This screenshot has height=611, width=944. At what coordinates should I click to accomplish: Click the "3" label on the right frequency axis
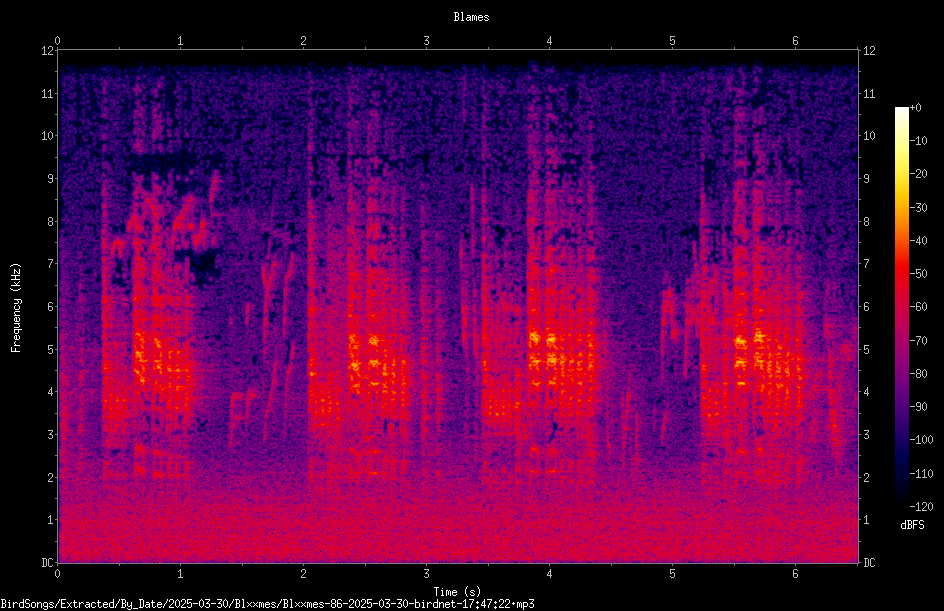click(866, 435)
